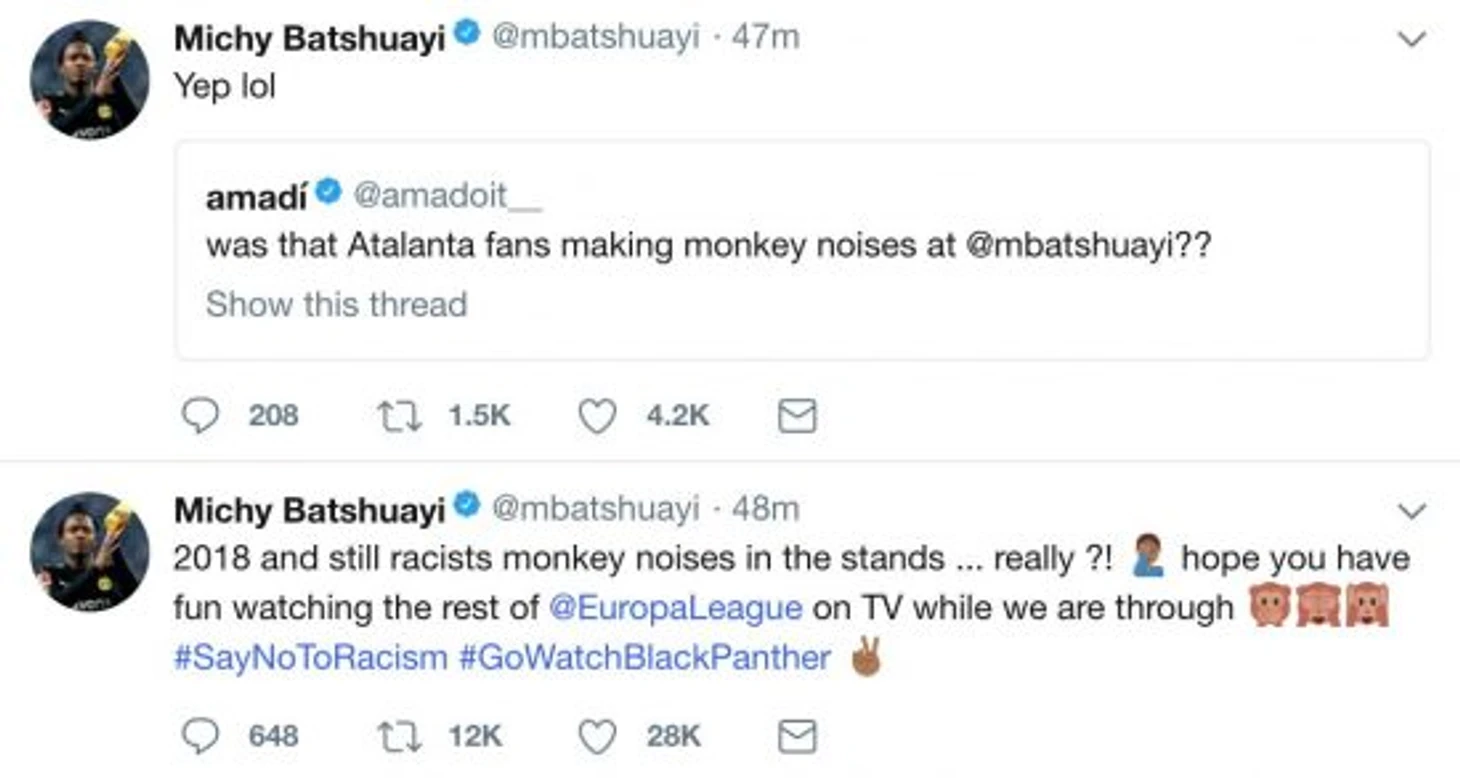Click the 48m timestamp of second tweet
This screenshot has width=1460, height=778.
coord(765,509)
